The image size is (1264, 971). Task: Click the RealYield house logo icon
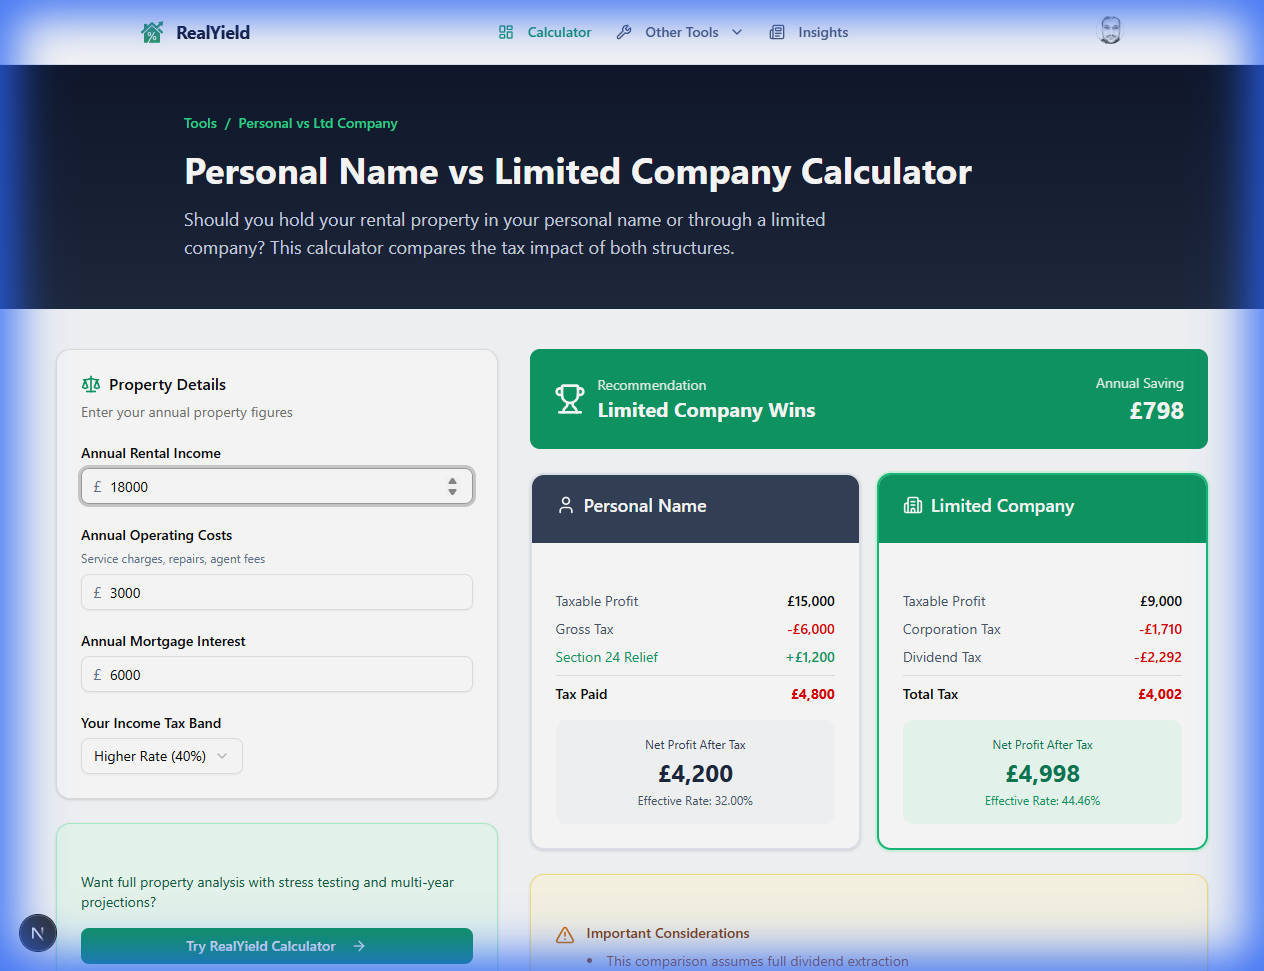[152, 31]
